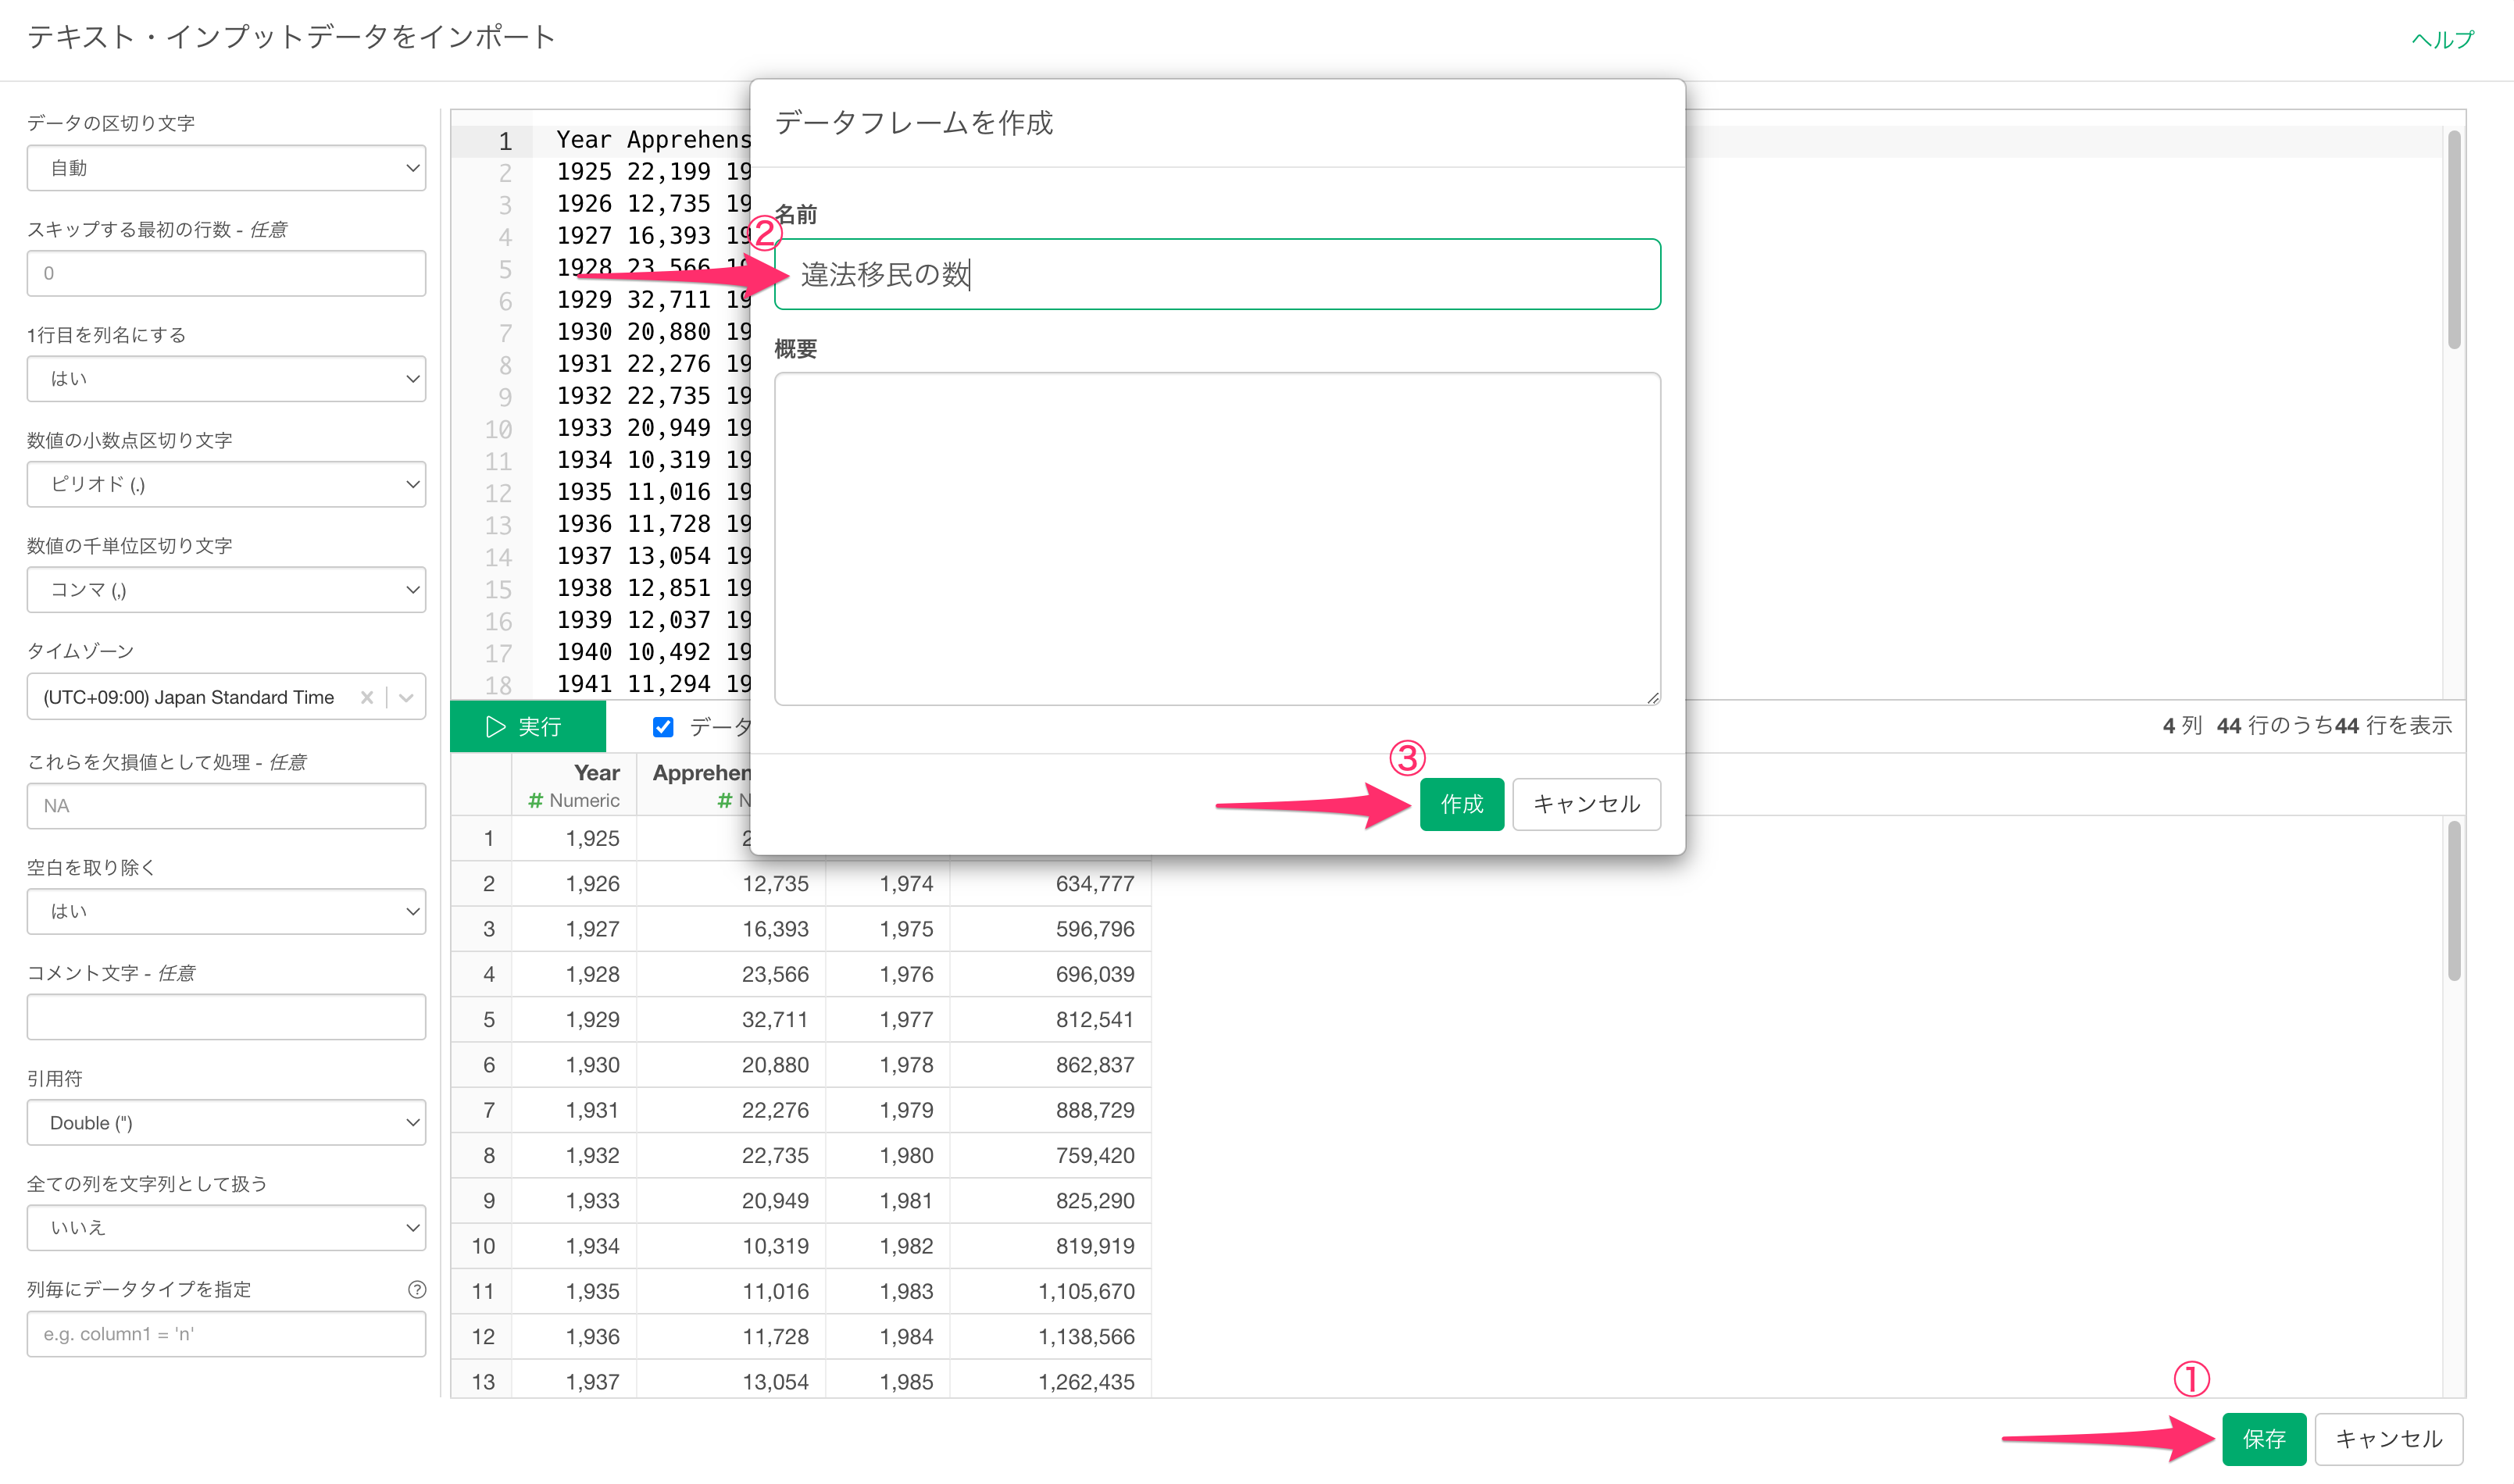The width and height of the screenshot is (2514, 1484).
Task: Click the bottom-right キャンセル button
Action: [x=2388, y=1439]
